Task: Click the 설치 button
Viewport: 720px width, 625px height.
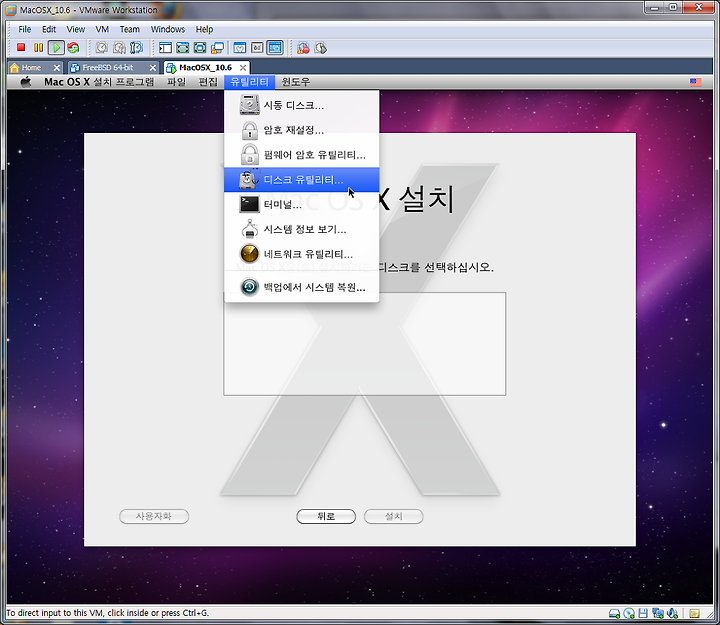Action: (x=394, y=516)
